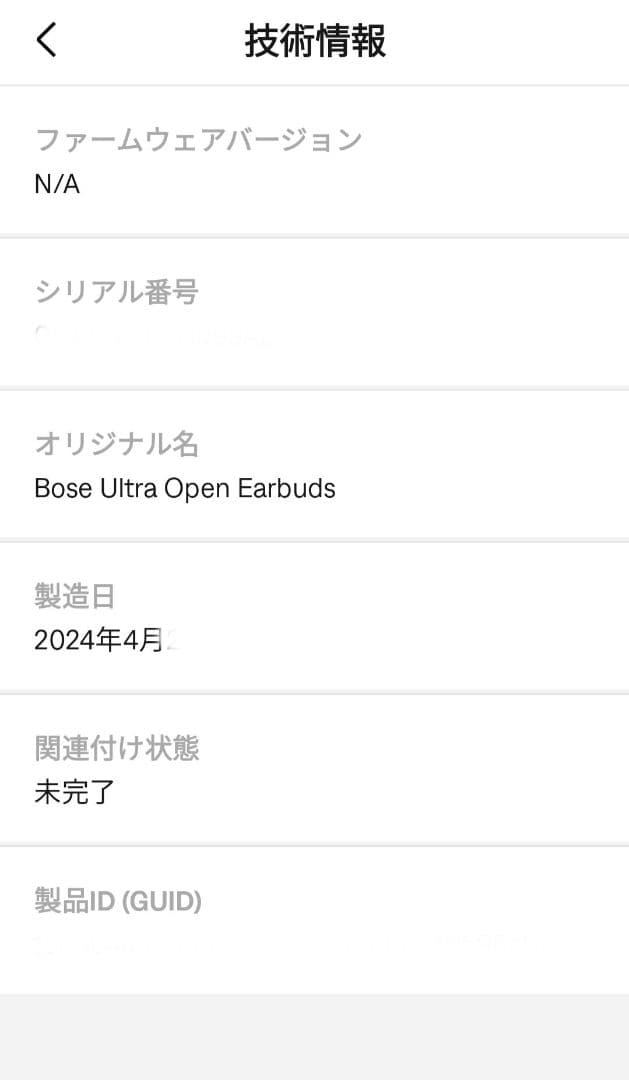Tap the ファームウェアバージョン label
Image resolution: width=629 pixels, height=1080 pixels.
197,141
